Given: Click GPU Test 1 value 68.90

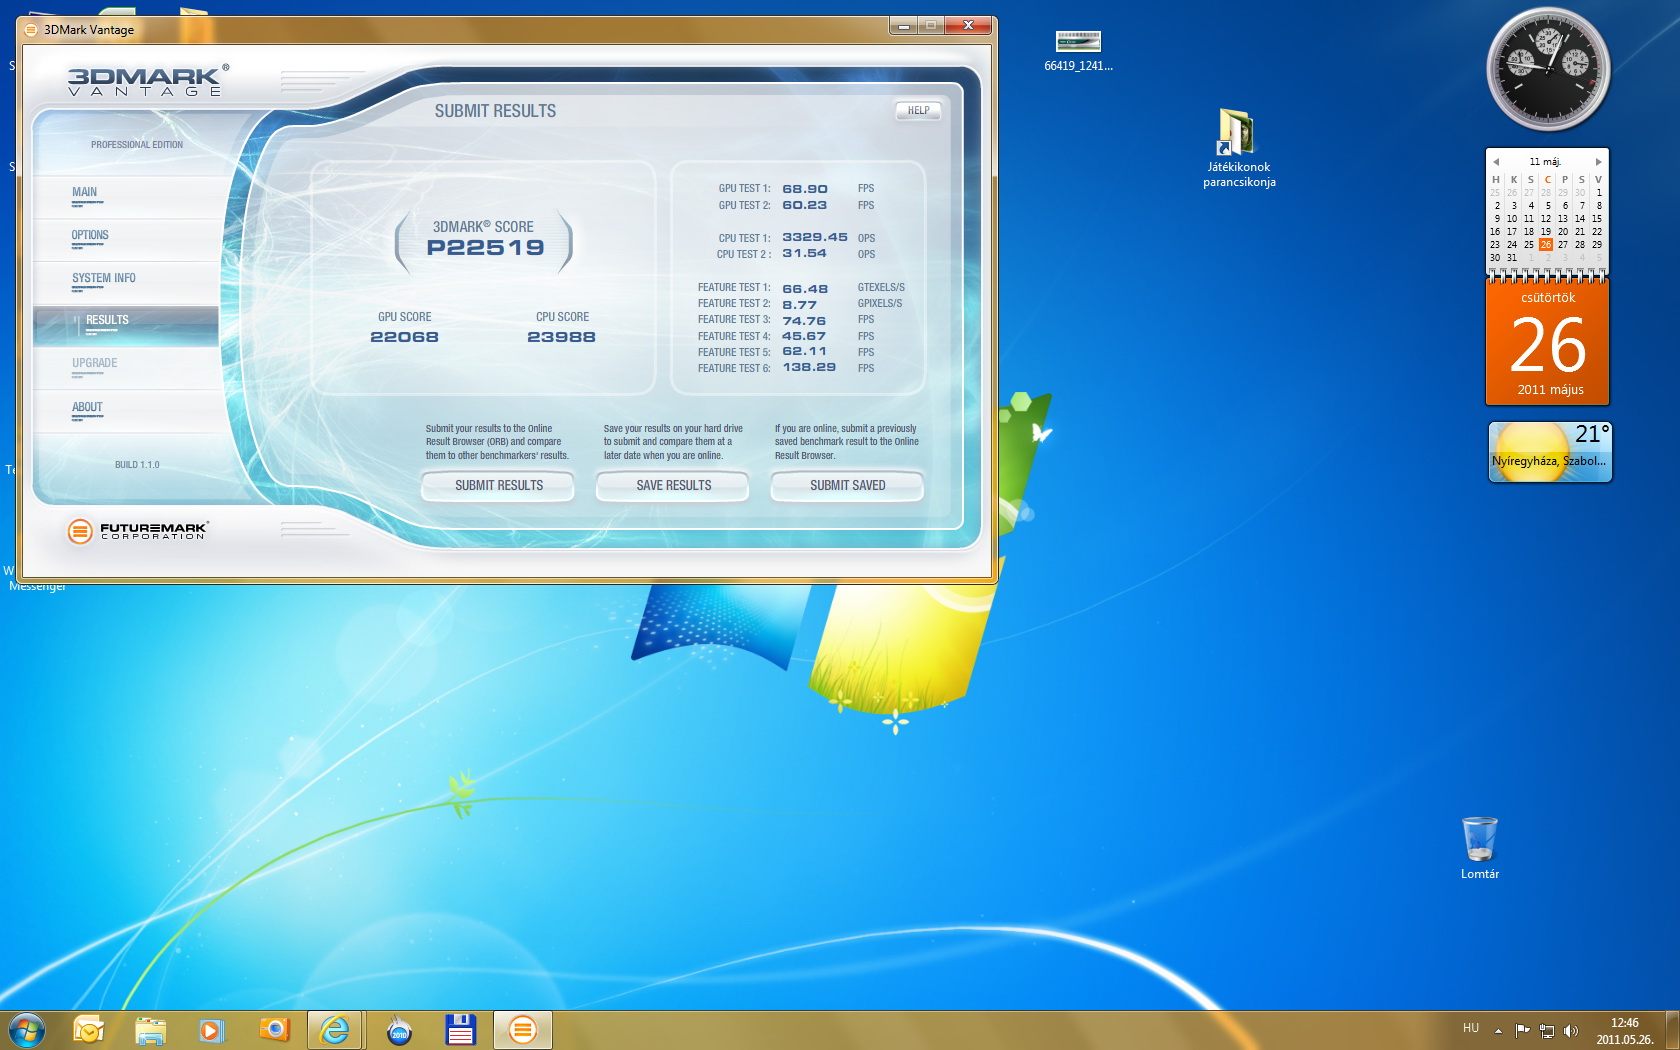Looking at the screenshot, I should [805, 189].
